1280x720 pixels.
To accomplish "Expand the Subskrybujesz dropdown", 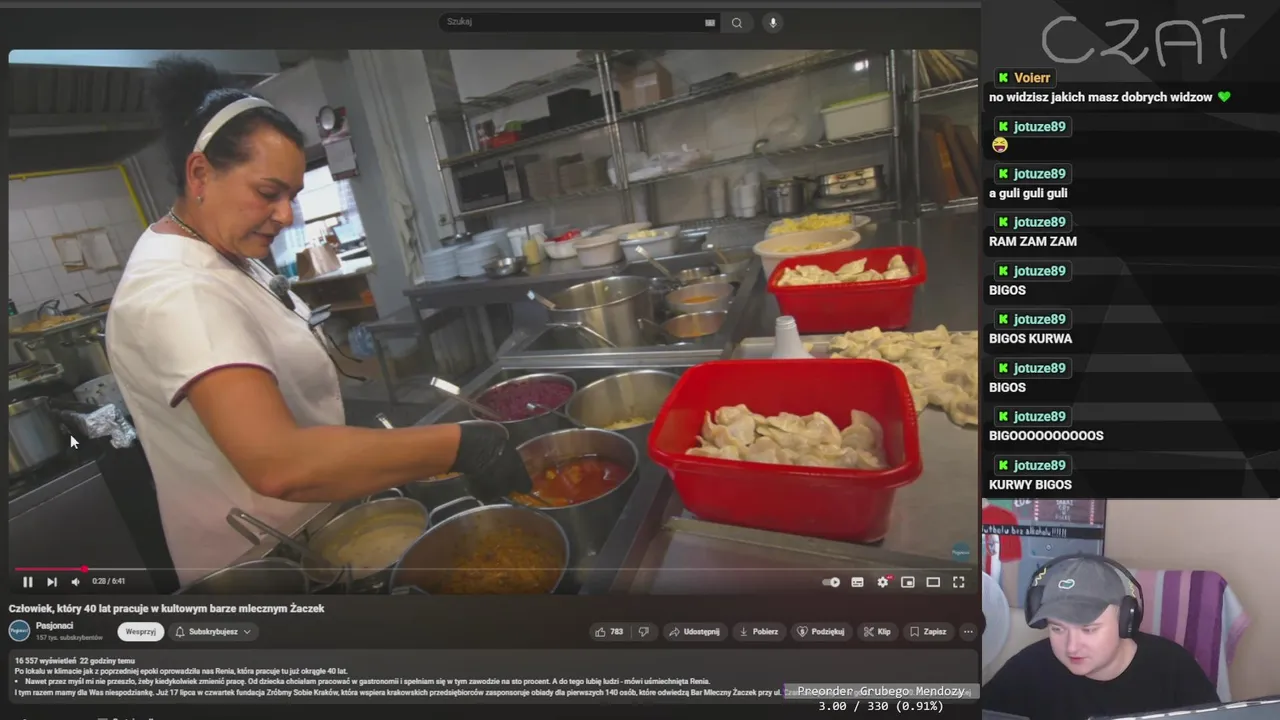I will pyautogui.click(x=212, y=632).
